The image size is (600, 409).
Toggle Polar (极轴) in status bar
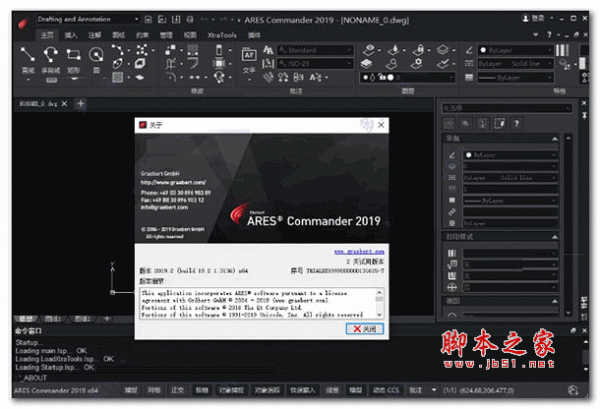pos(202,390)
